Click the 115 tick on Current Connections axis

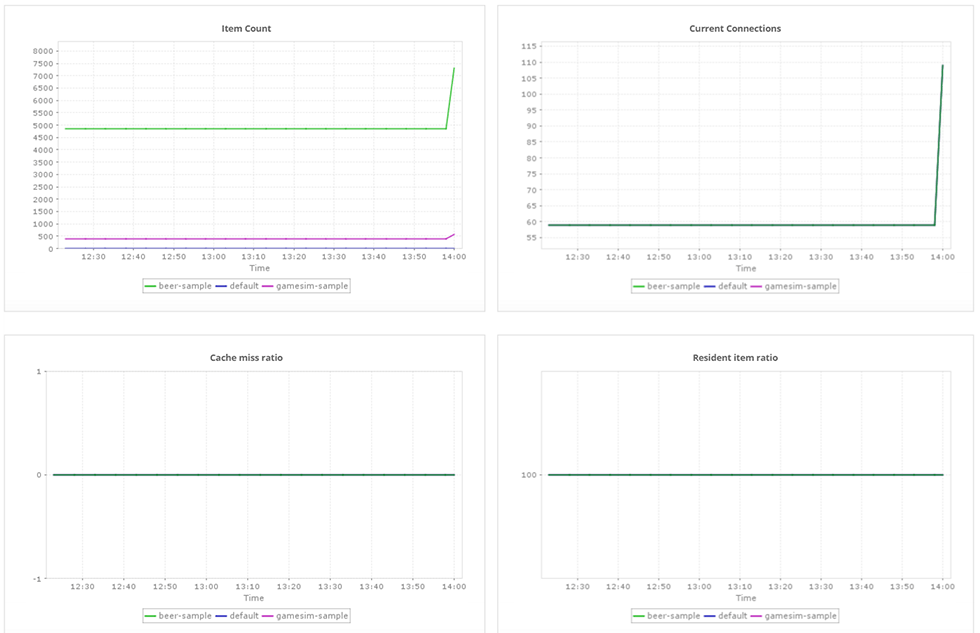click(529, 46)
